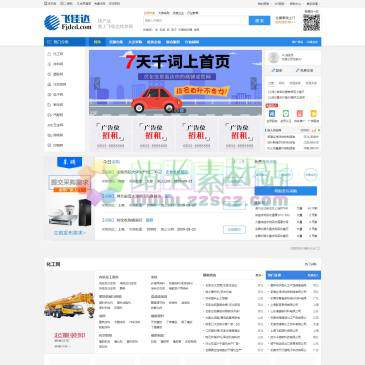Viewport: 365px width, 365px height.
Task: Select the orange highlighted search-type tab above the search box
Action: coord(149,13)
